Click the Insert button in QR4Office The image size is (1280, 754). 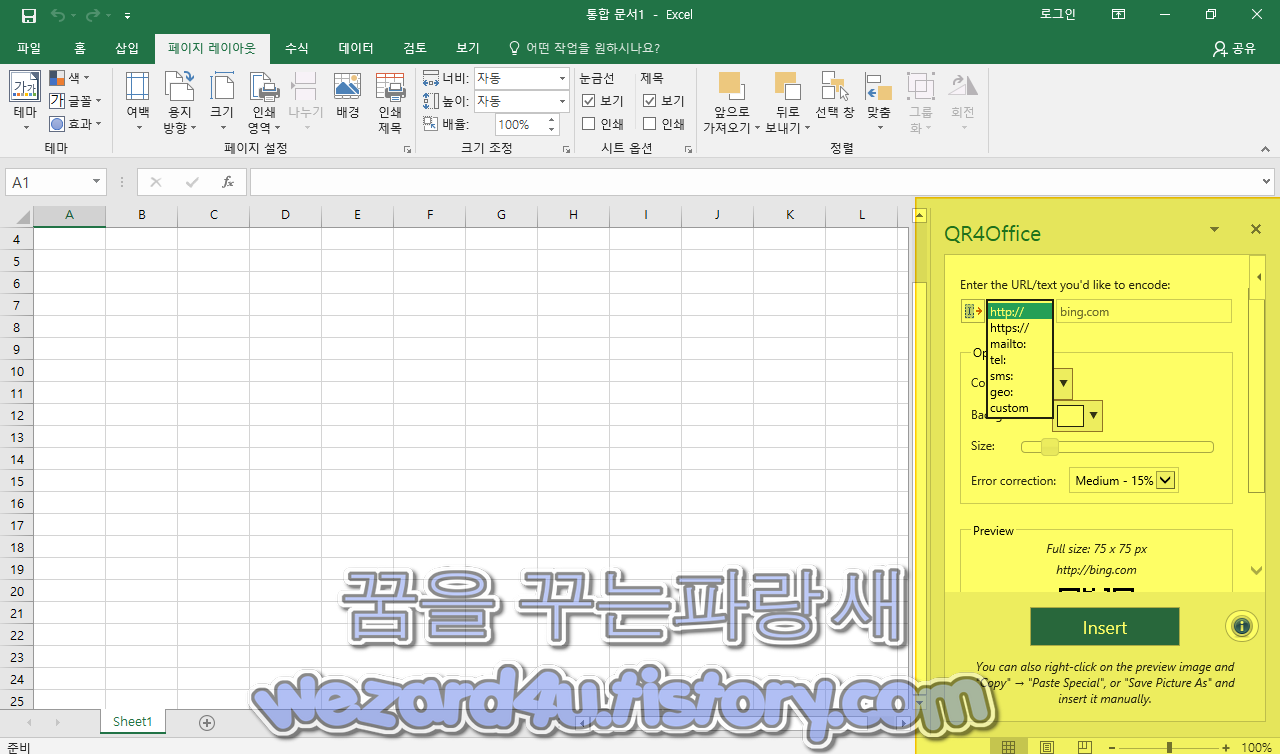[1104, 627]
